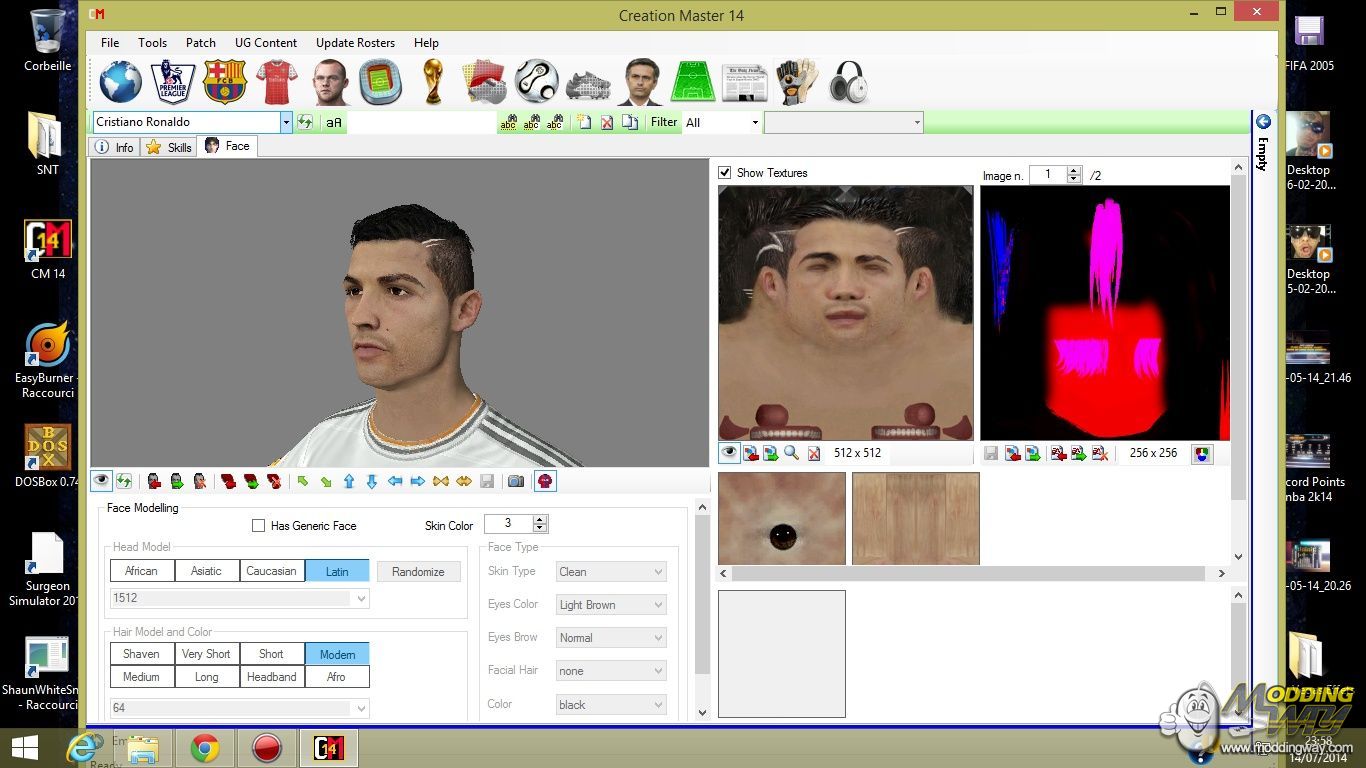Enable the Has Generic Face checkbox
Image resolution: width=1366 pixels, height=768 pixels.
coord(259,526)
